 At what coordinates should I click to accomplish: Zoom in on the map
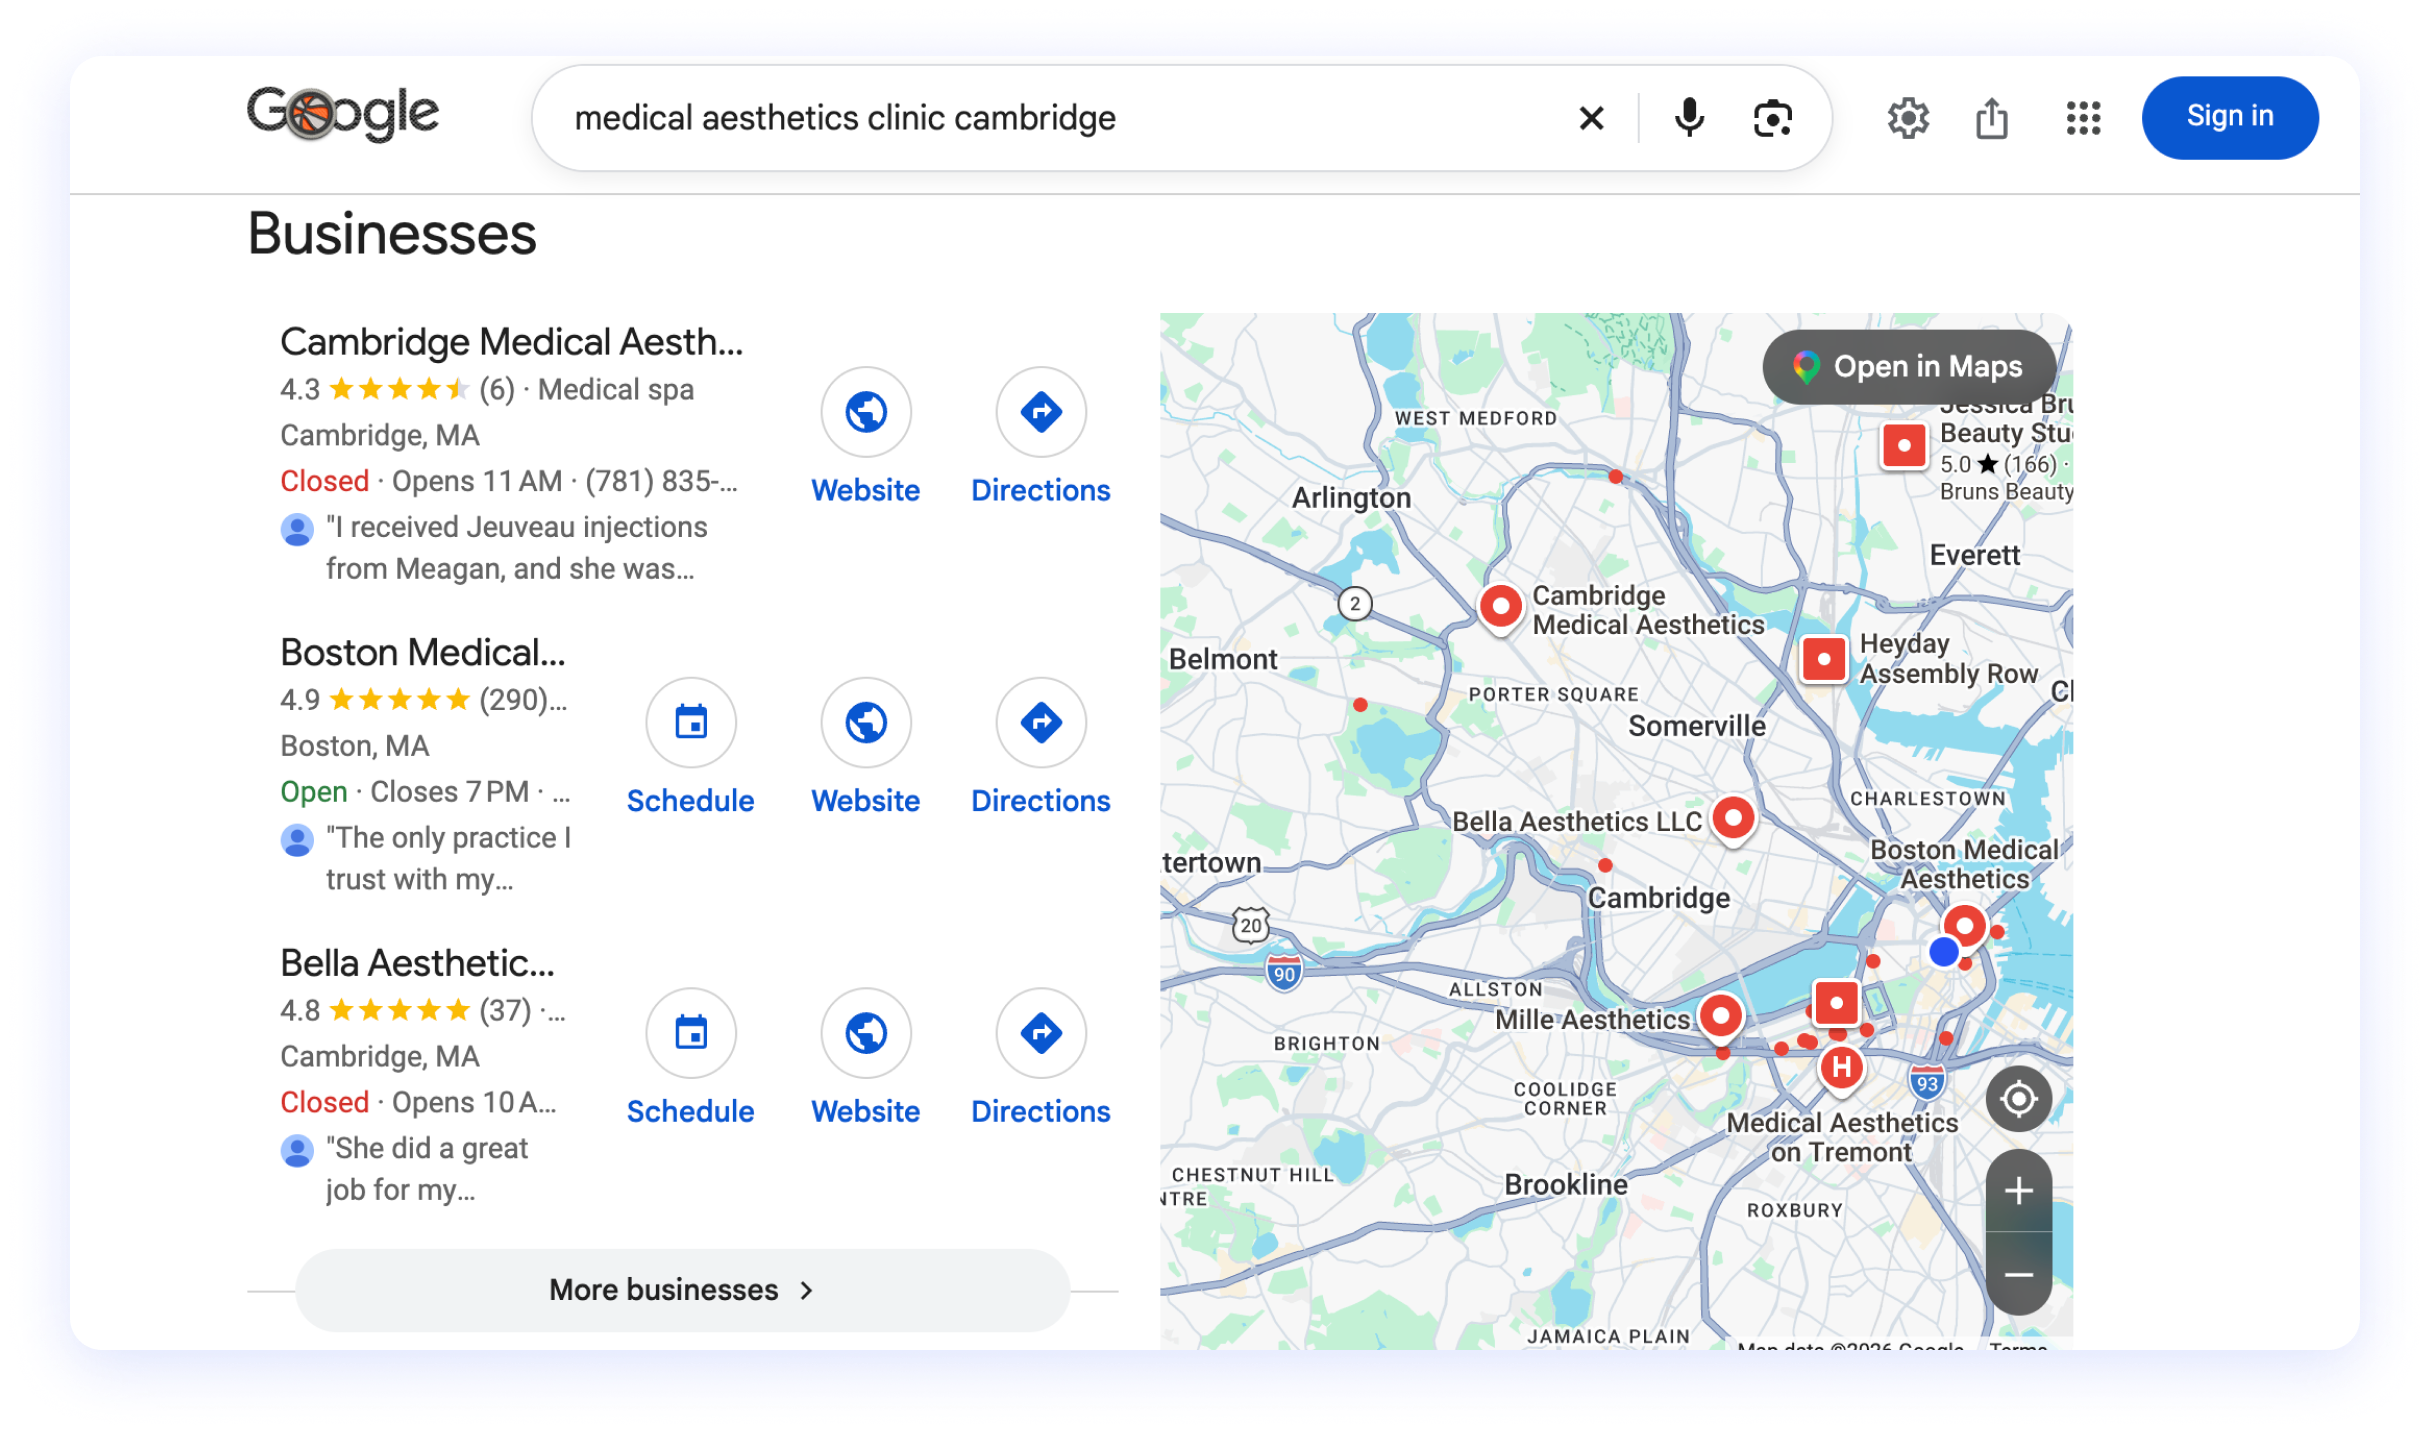2018,1190
